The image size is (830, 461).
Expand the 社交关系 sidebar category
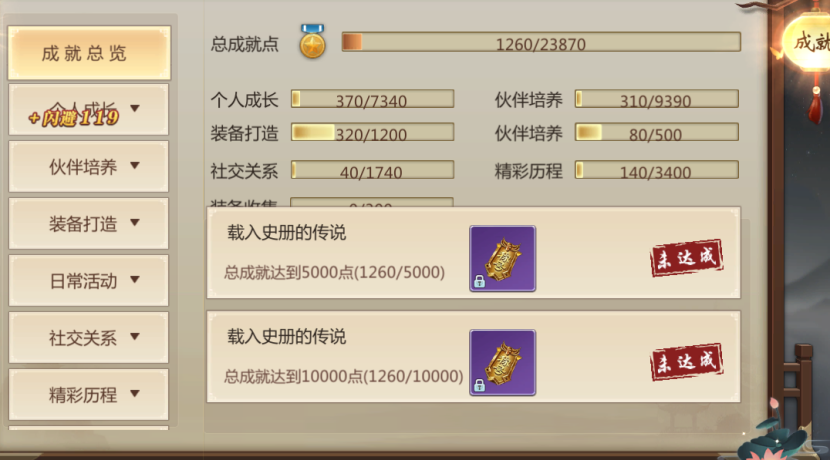[x=88, y=337]
